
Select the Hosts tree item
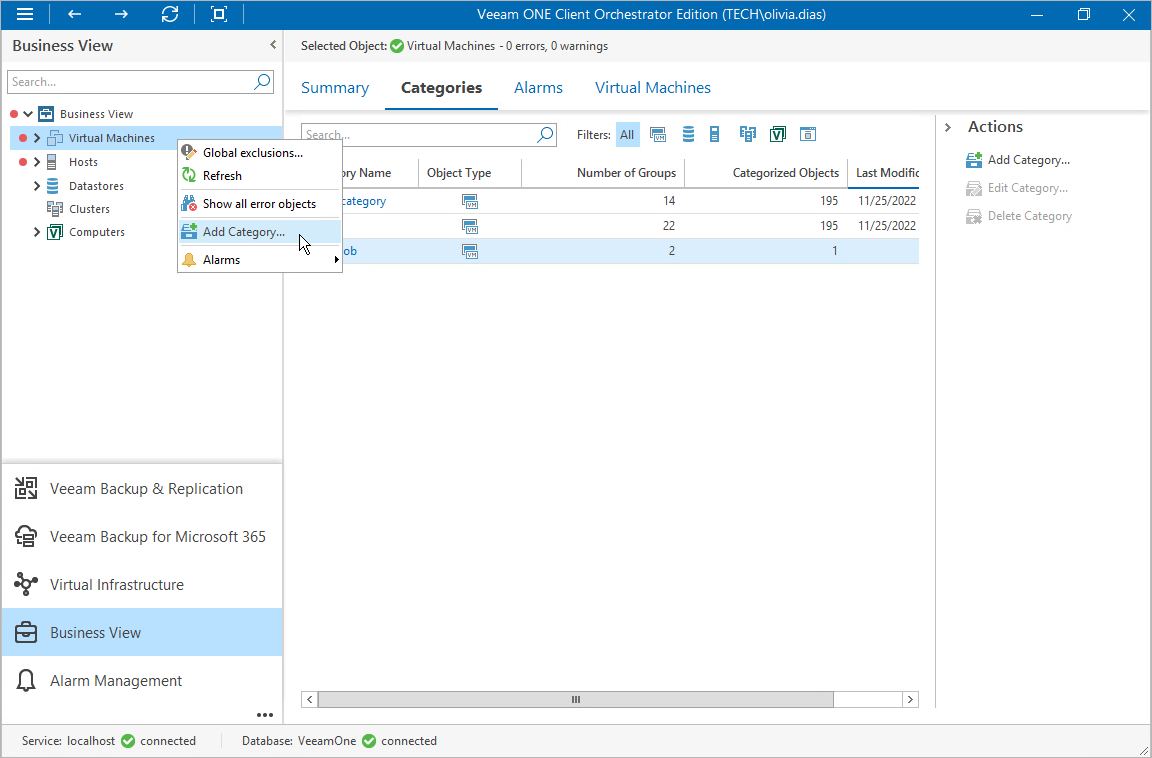83,162
